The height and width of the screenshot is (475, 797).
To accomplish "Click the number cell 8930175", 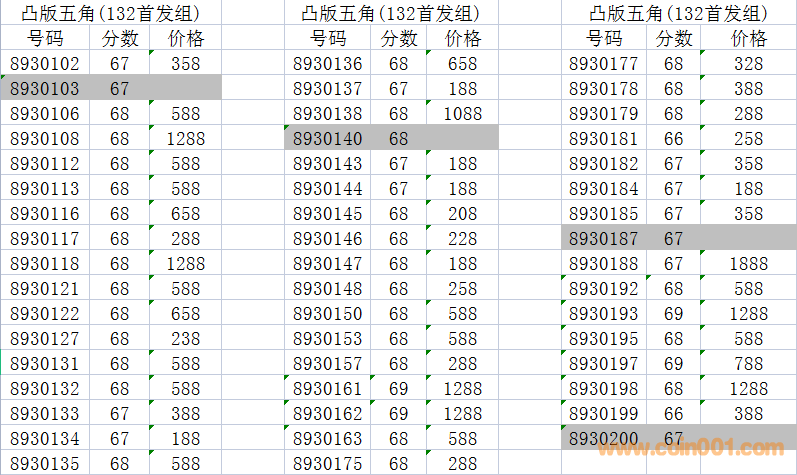I will 328,464.
